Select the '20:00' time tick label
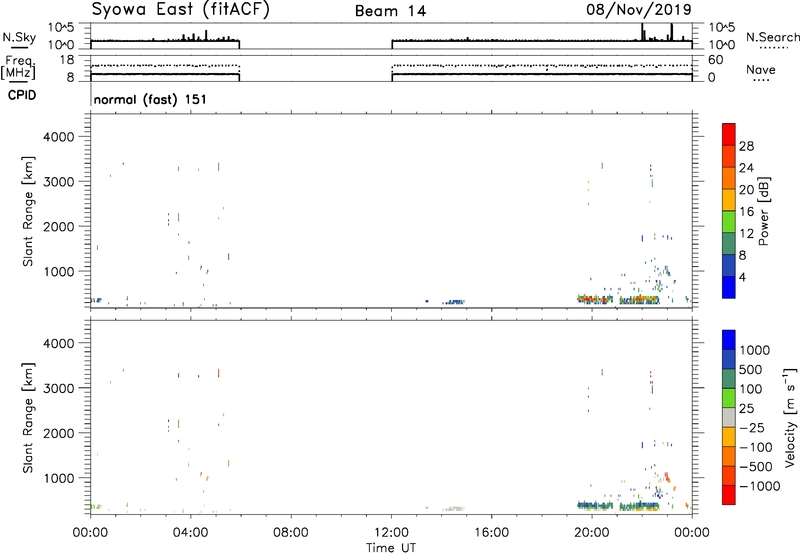 [592, 533]
